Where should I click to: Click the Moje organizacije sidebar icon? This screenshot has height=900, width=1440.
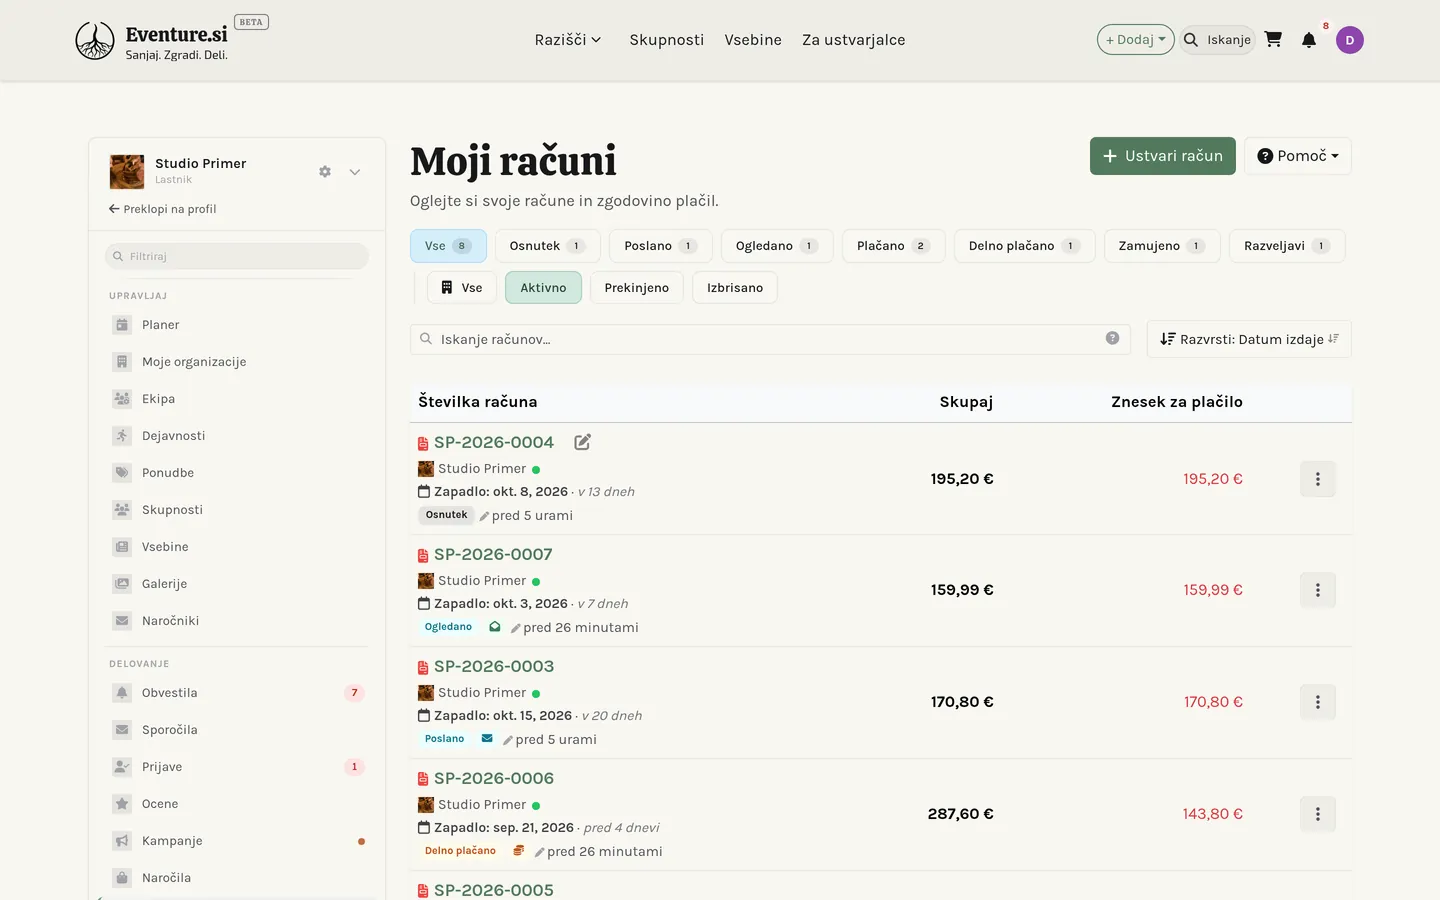[122, 362]
